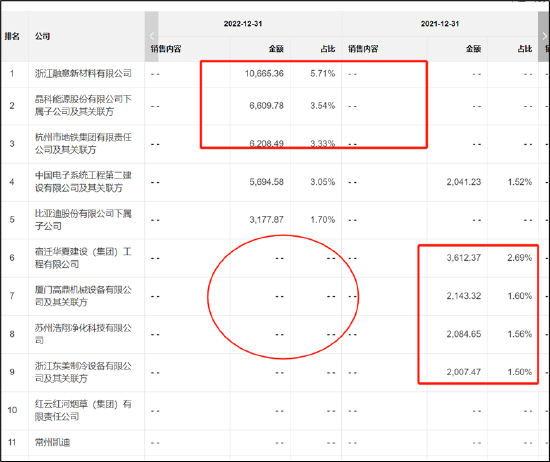Open 苏州浩翔净化科技有限公司 entry

(x=83, y=334)
